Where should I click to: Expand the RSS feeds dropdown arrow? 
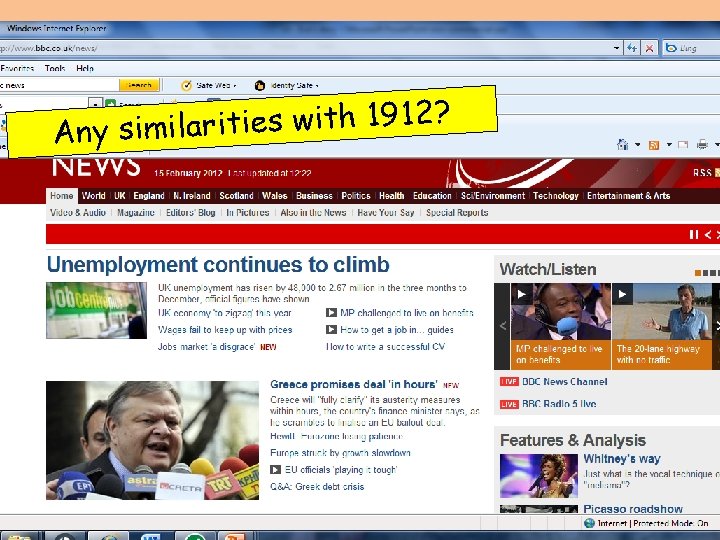point(669,145)
